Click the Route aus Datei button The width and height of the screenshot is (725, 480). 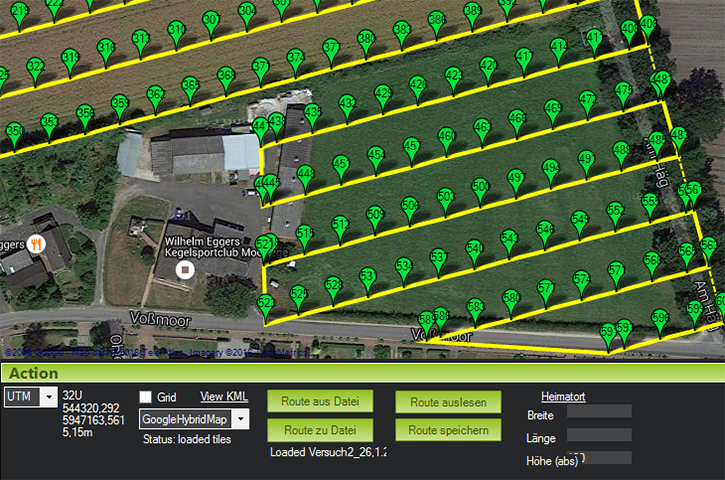tap(320, 402)
